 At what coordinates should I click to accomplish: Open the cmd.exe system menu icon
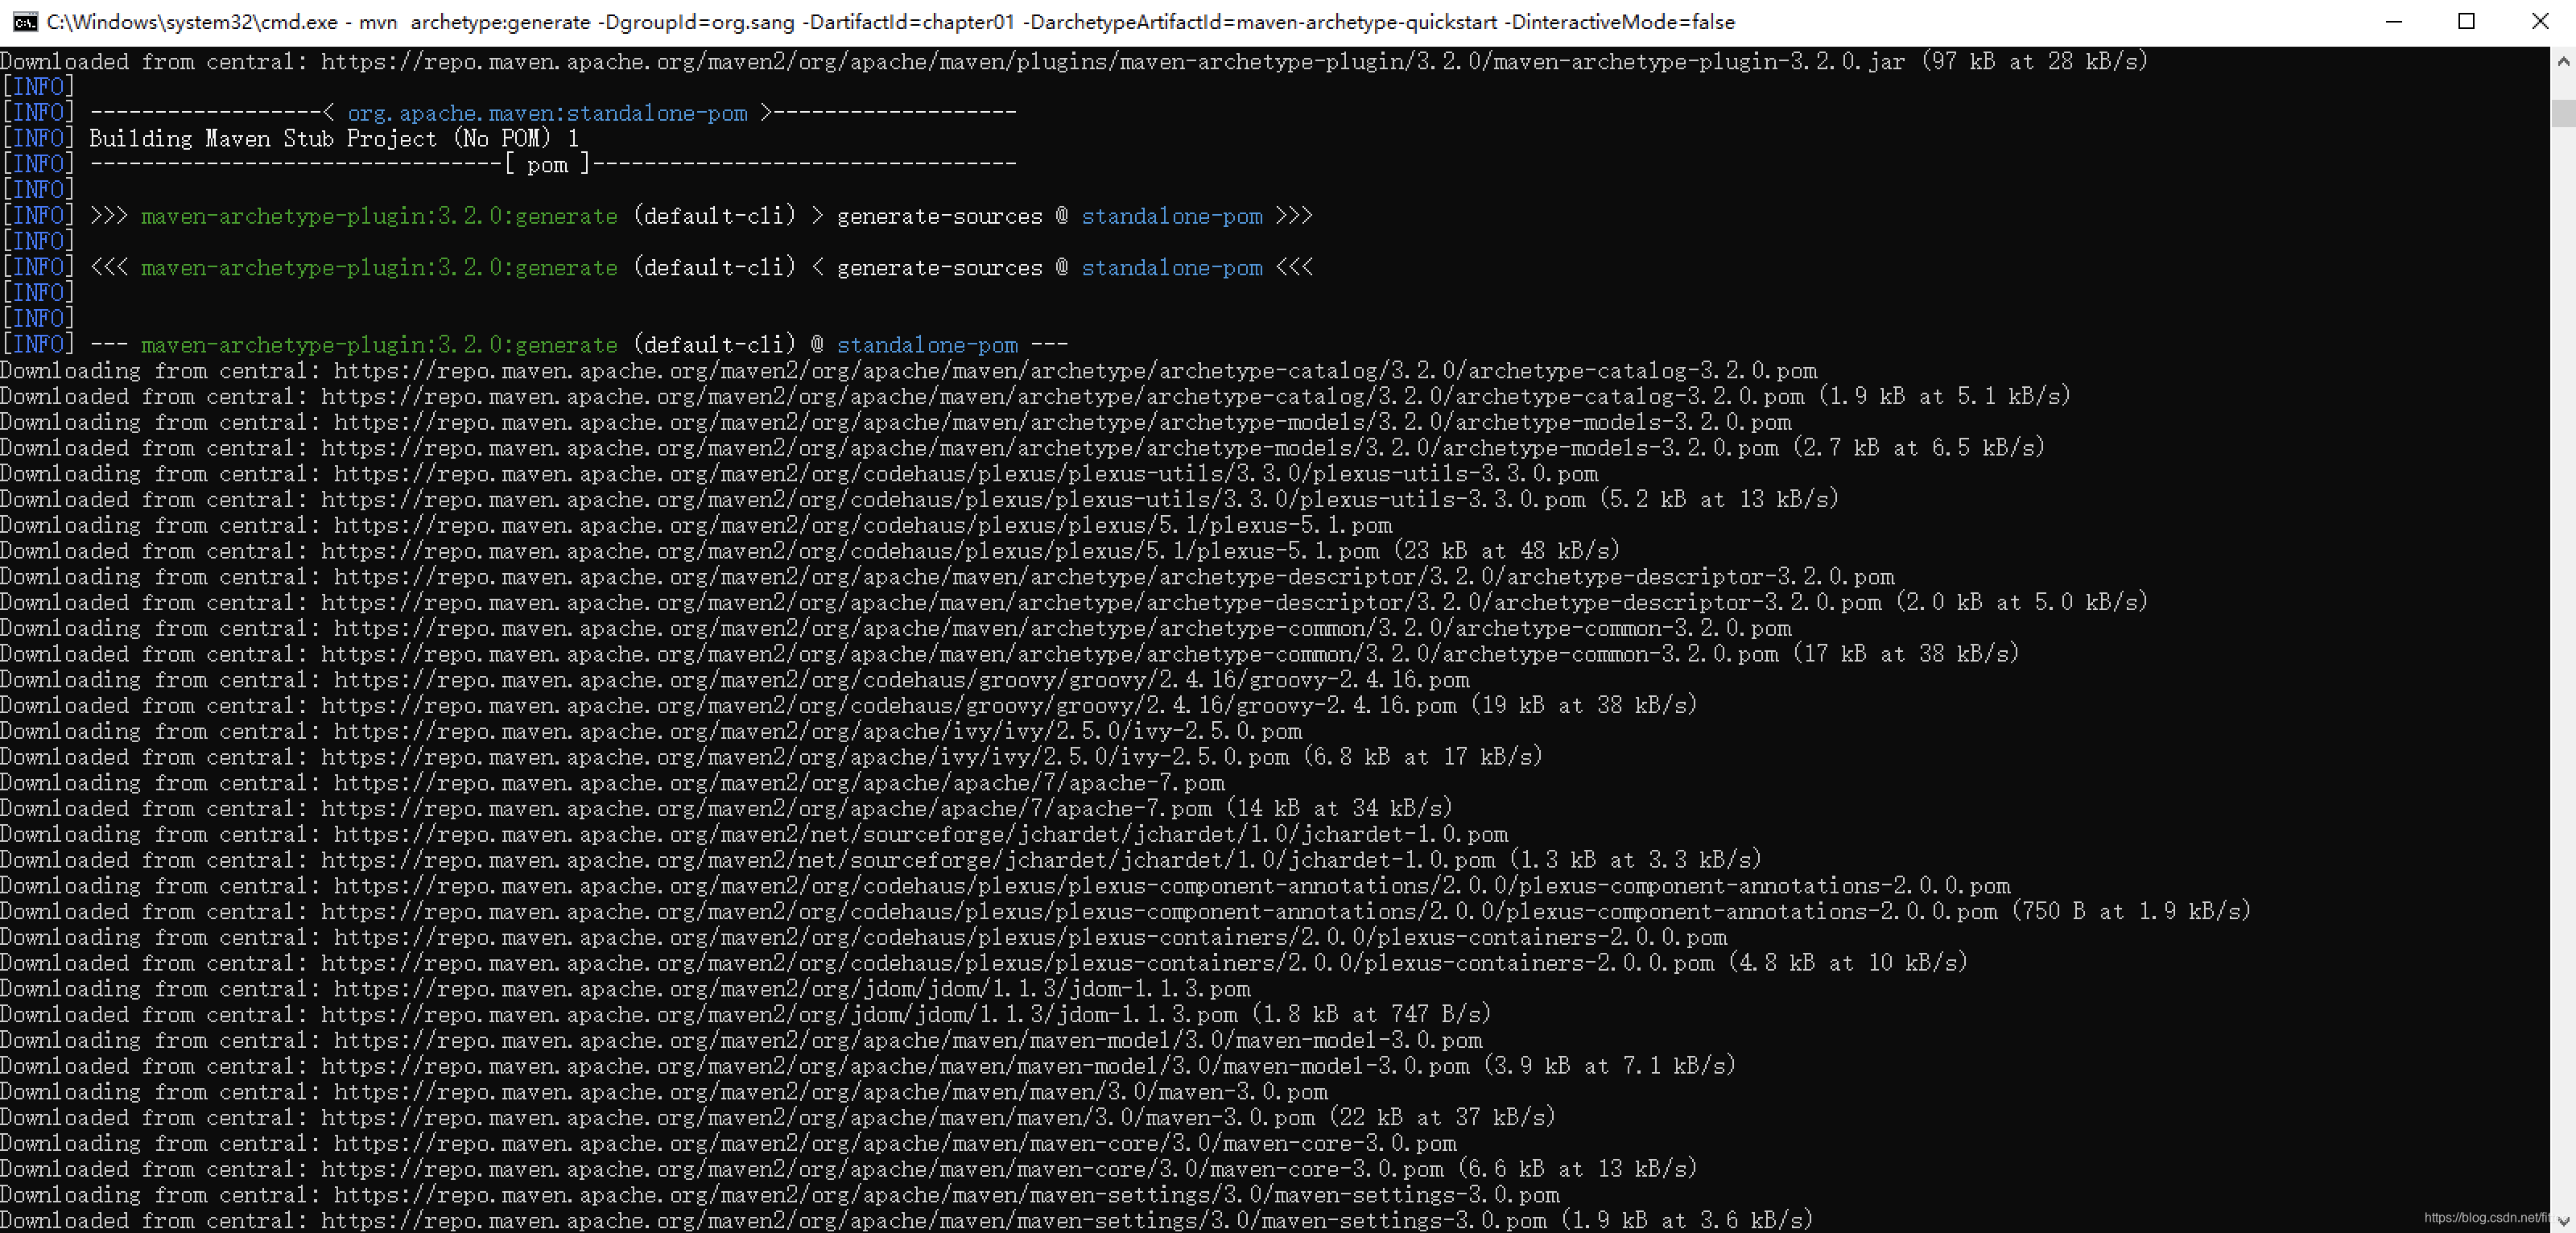click(25, 22)
